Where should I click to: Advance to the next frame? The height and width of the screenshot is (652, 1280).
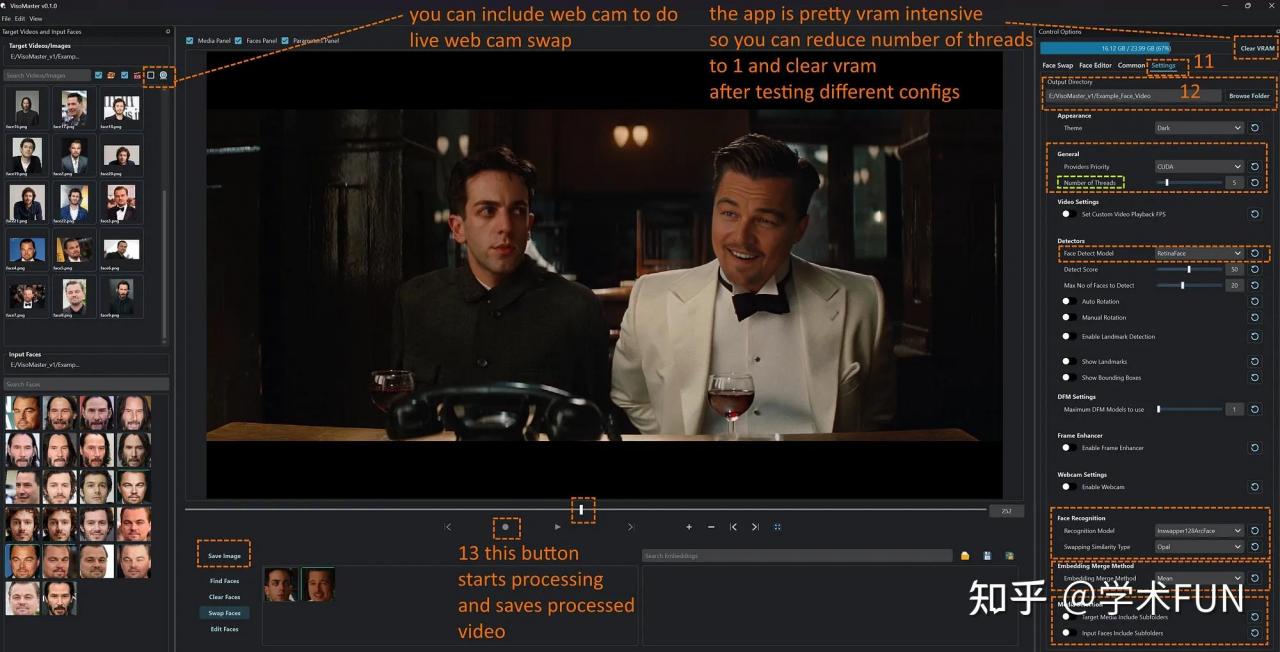pyautogui.click(x=630, y=526)
